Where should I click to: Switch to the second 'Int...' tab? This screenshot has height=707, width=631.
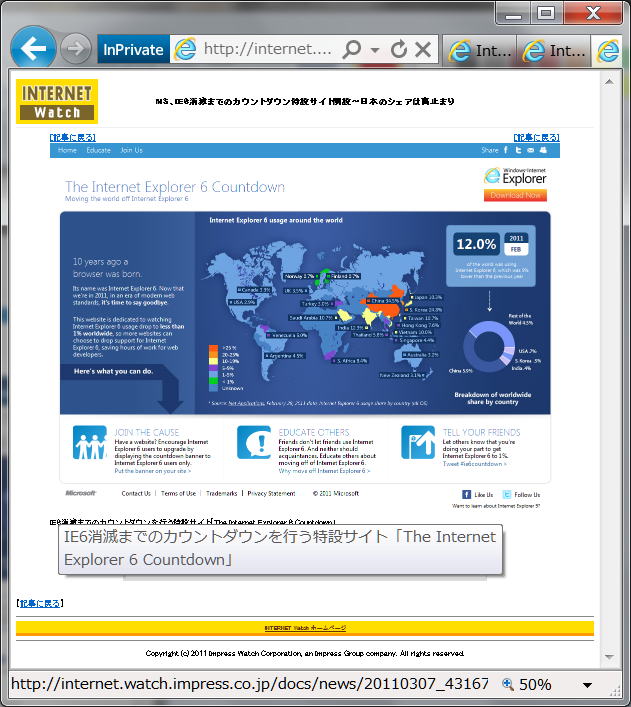click(553, 50)
